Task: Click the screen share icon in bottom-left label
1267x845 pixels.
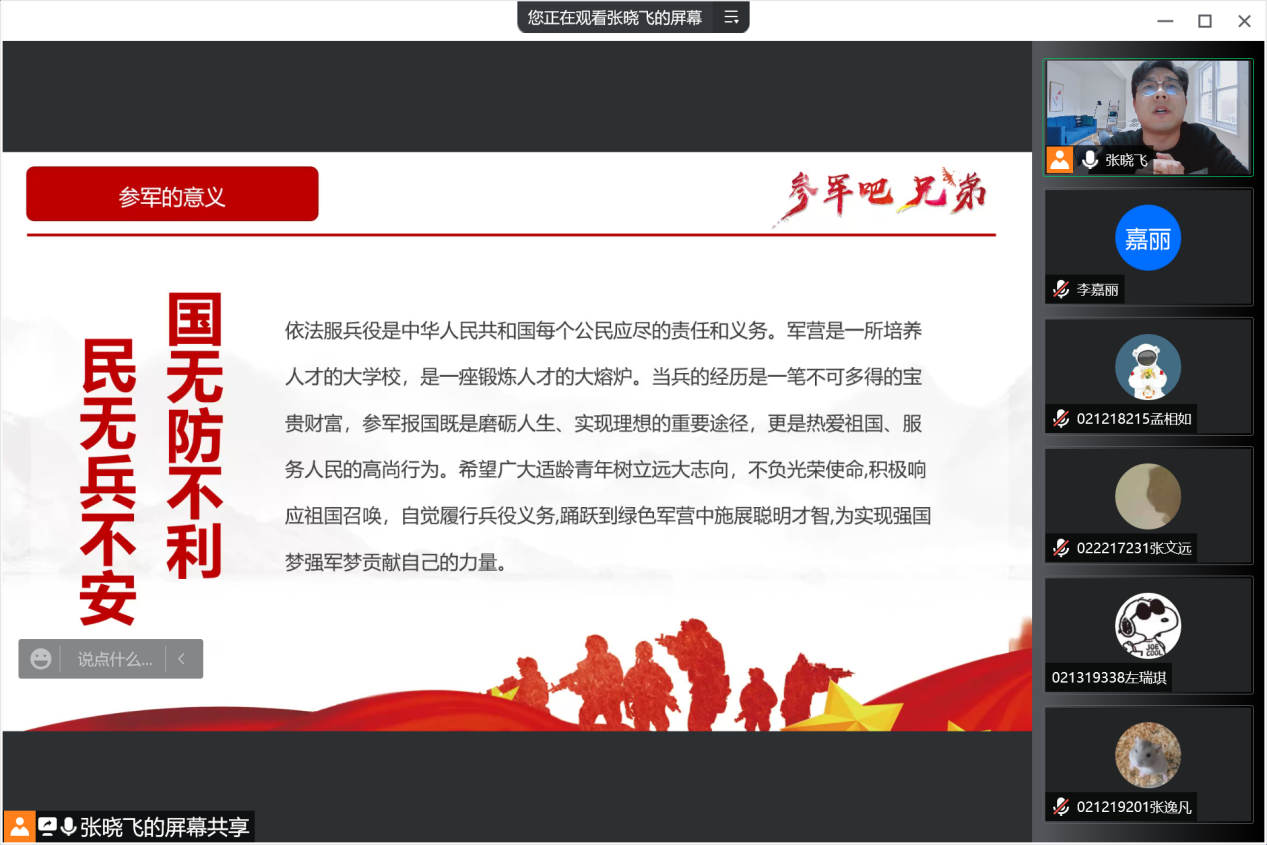Action: 47,827
